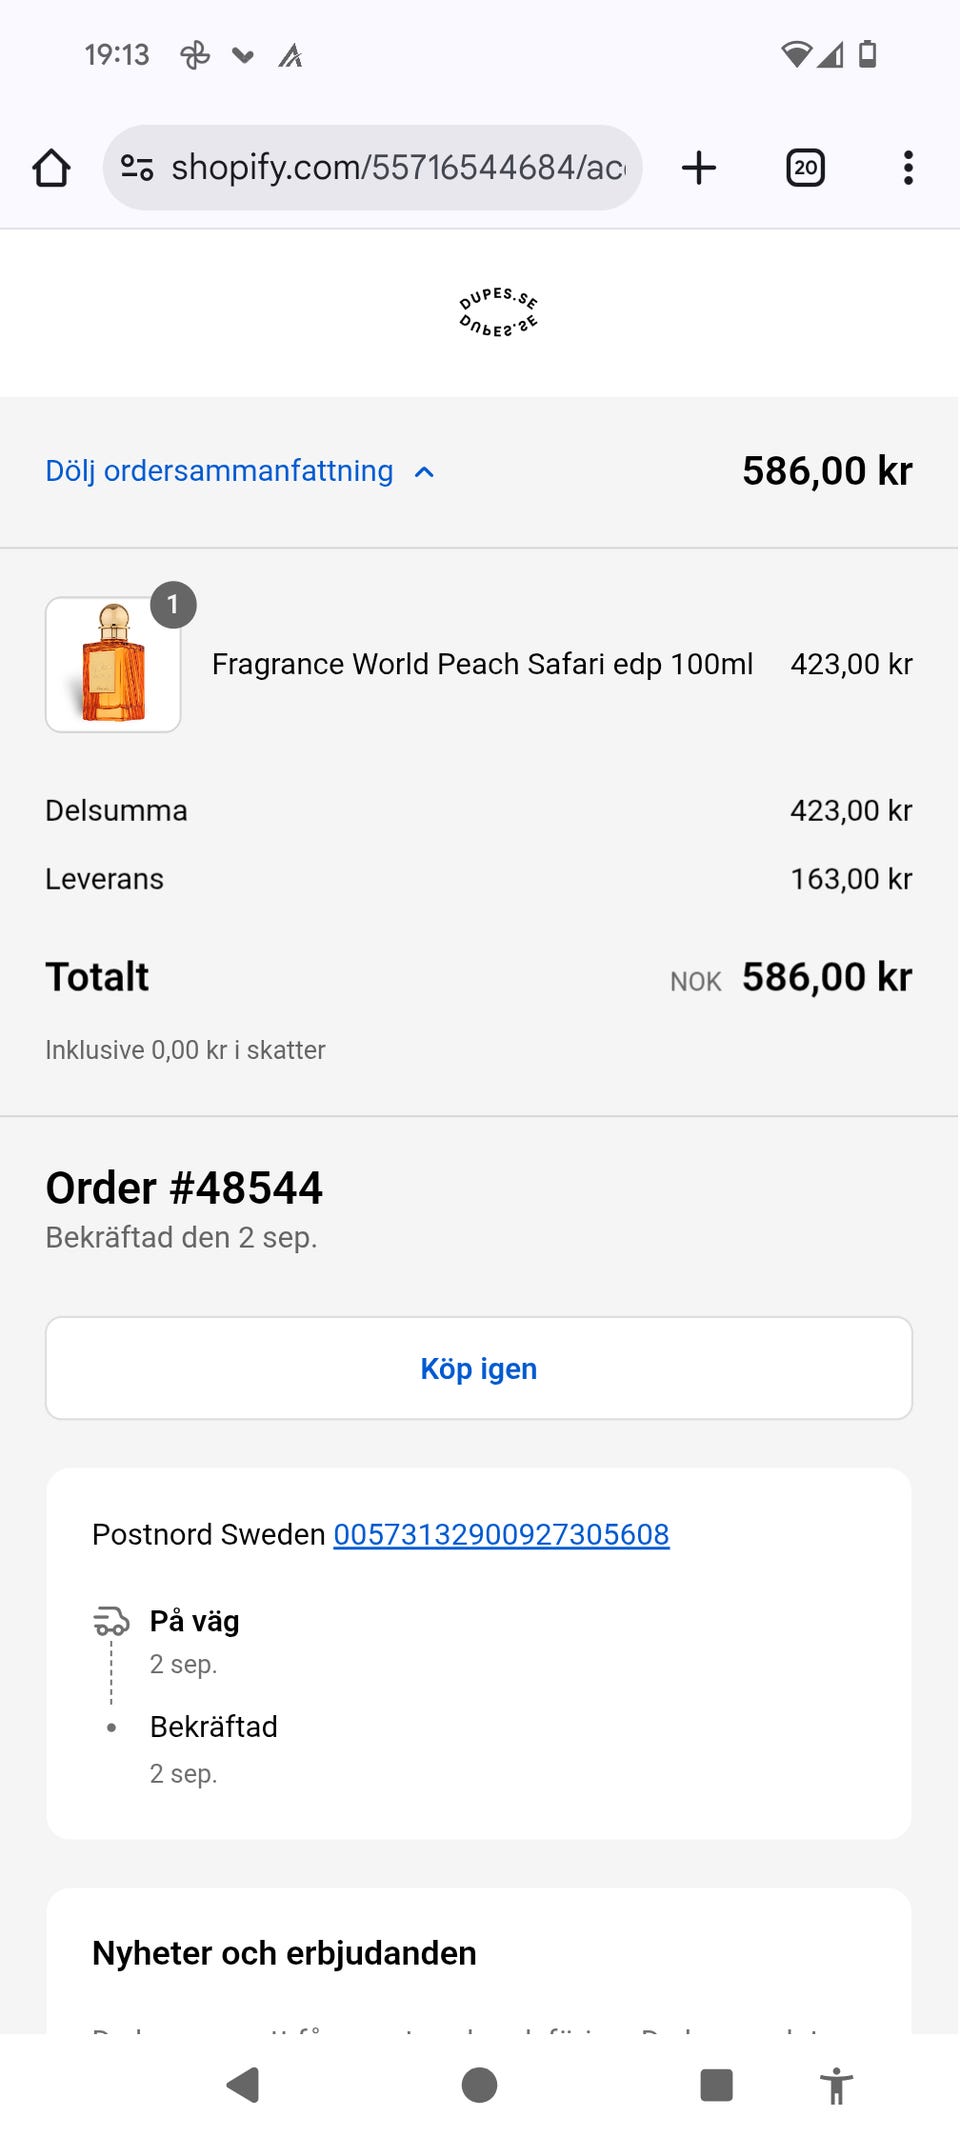Open recent apps with square button

click(716, 2085)
